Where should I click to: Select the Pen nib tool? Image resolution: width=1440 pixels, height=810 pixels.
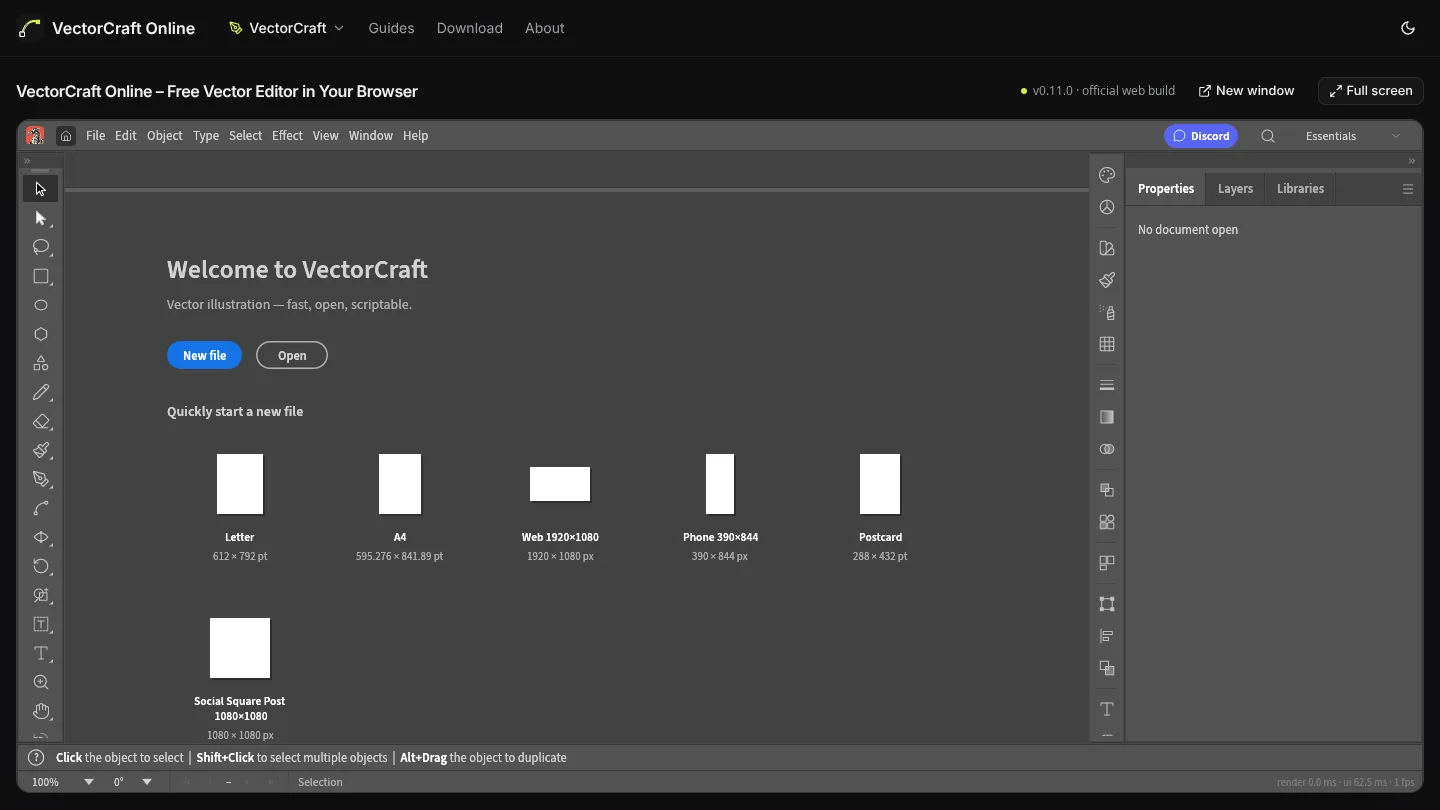tap(41, 479)
